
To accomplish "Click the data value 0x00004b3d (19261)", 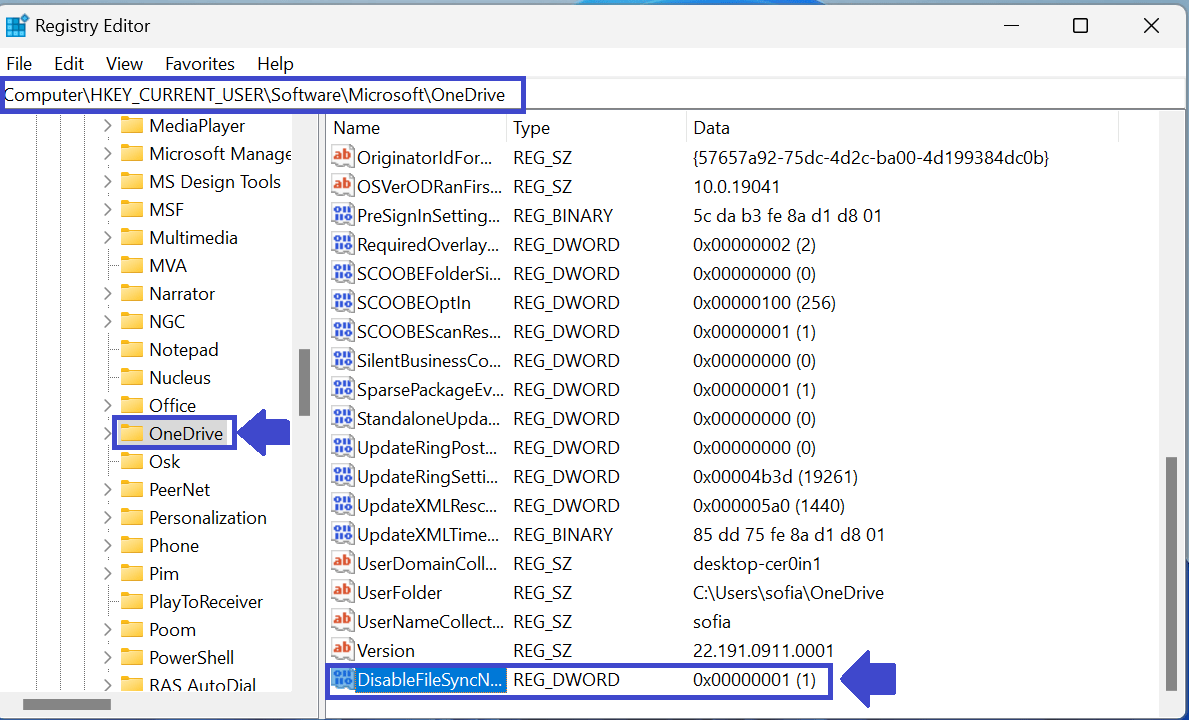I will pos(775,477).
